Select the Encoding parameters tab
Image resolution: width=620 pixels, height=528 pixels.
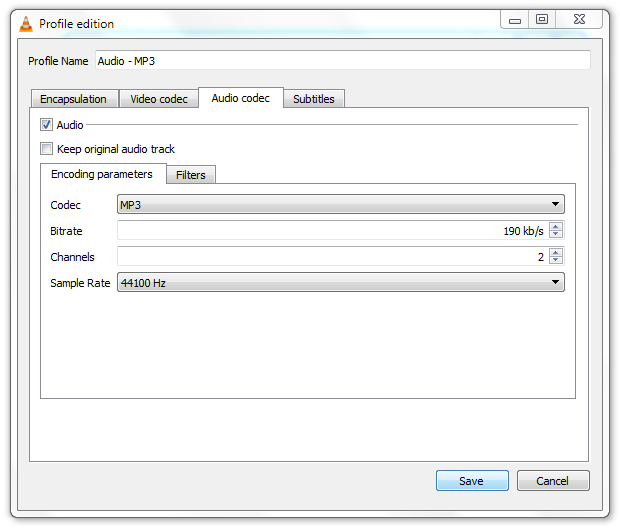(x=102, y=174)
